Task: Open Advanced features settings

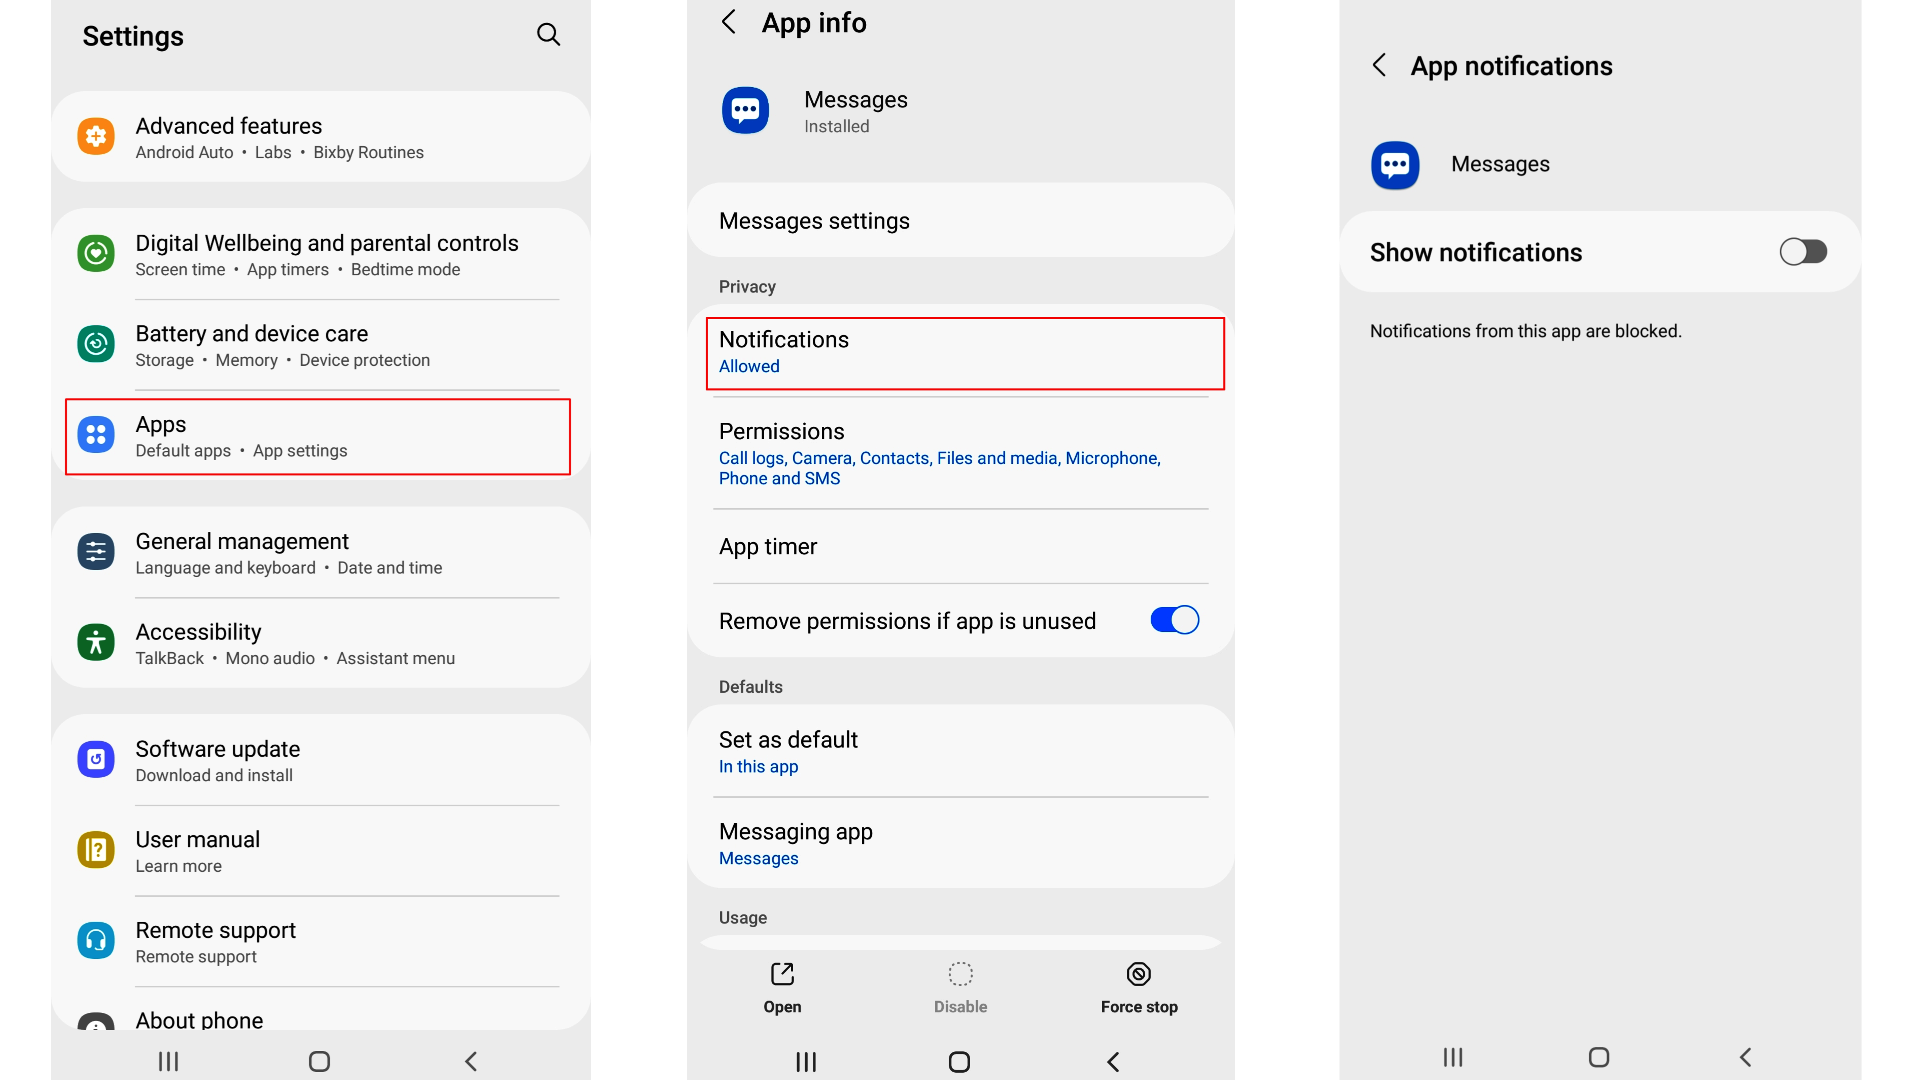Action: click(320, 137)
